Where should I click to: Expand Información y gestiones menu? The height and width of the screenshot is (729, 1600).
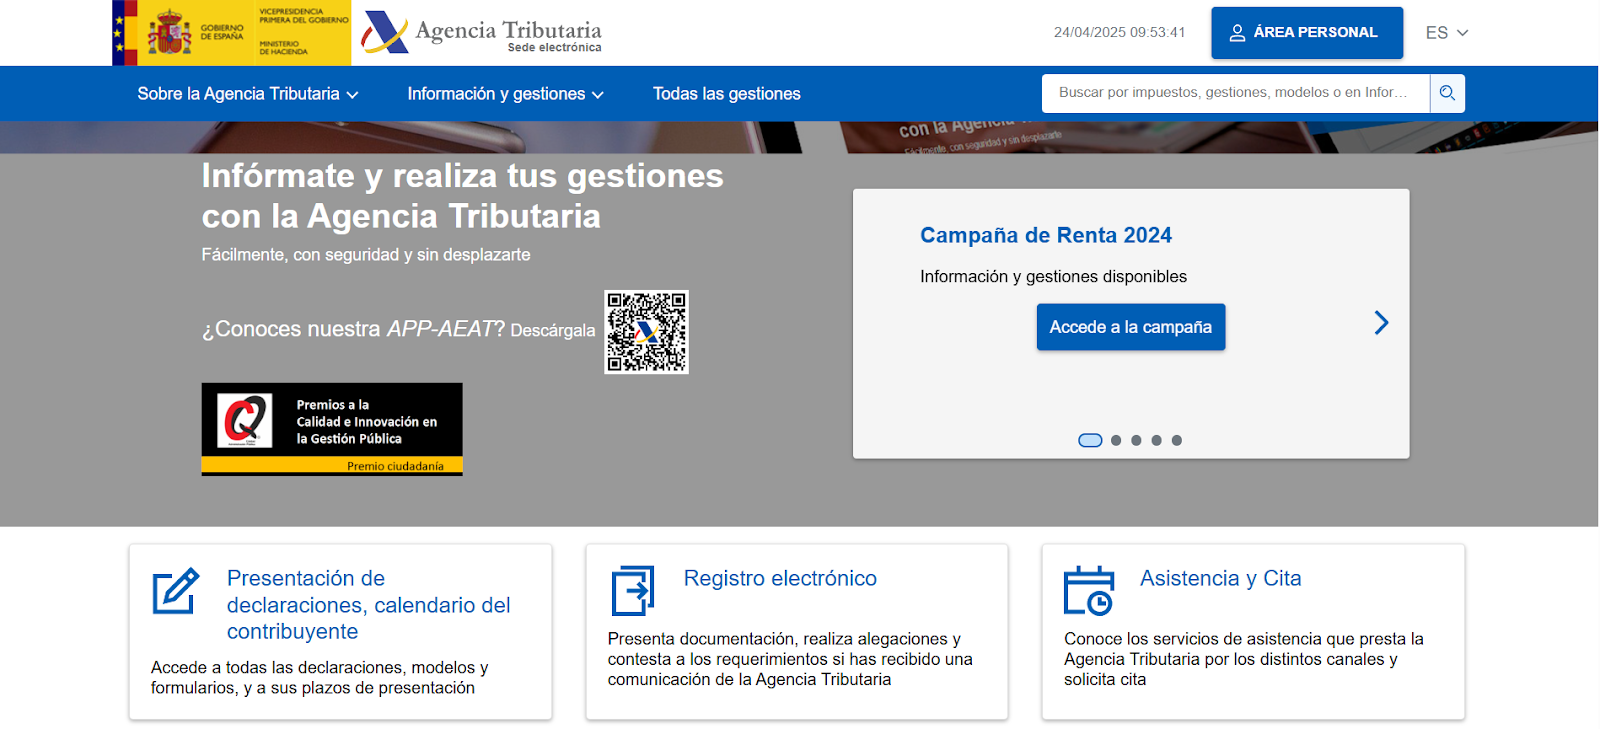(506, 94)
